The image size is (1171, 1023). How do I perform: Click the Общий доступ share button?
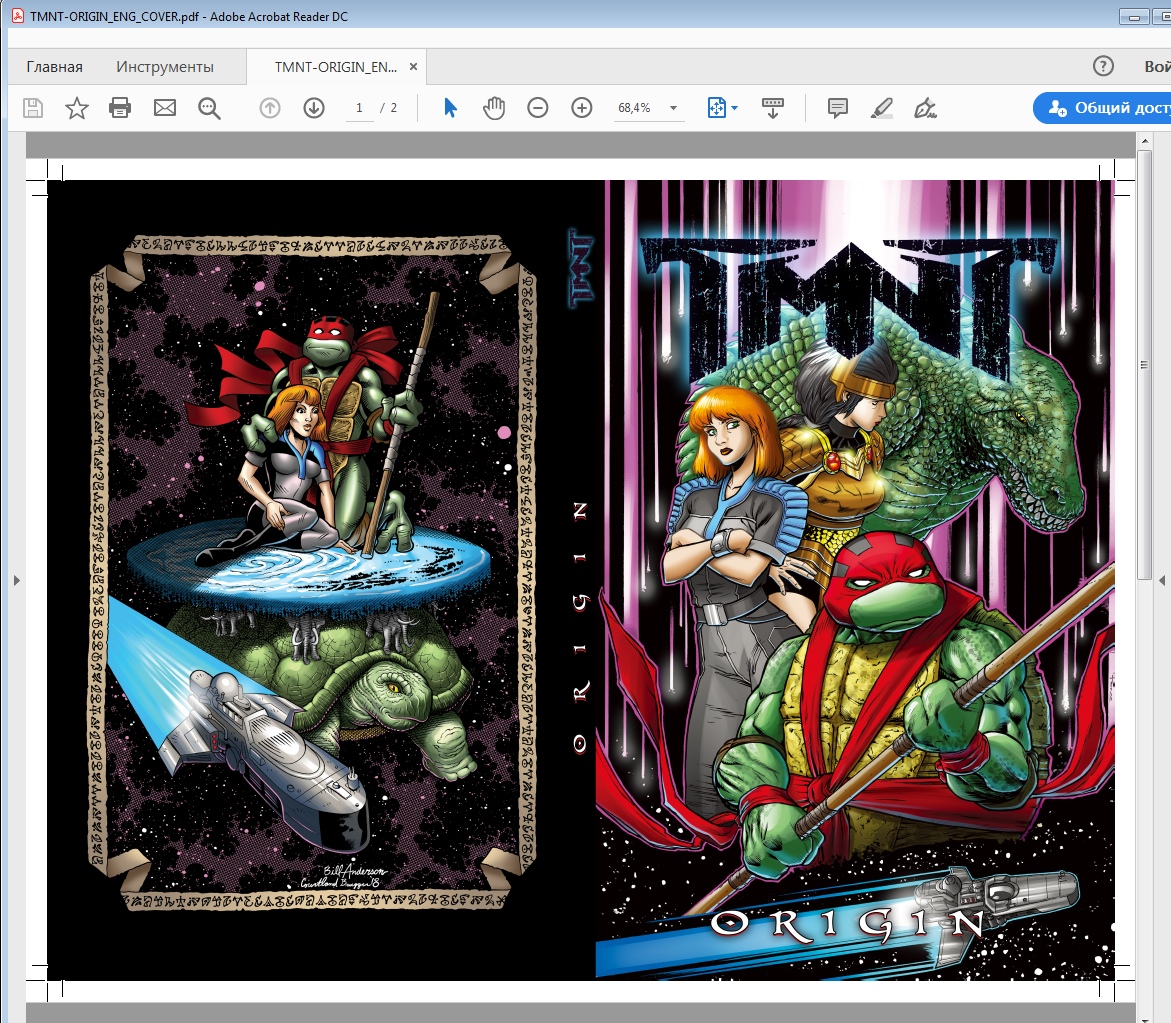tap(1105, 108)
